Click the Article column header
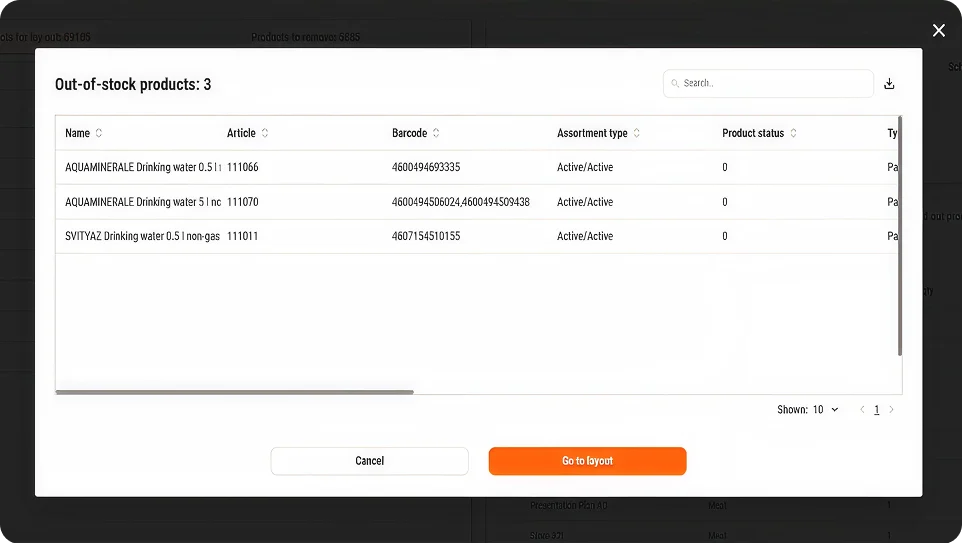This screenshot has width=962, height=544. (241, 133)
